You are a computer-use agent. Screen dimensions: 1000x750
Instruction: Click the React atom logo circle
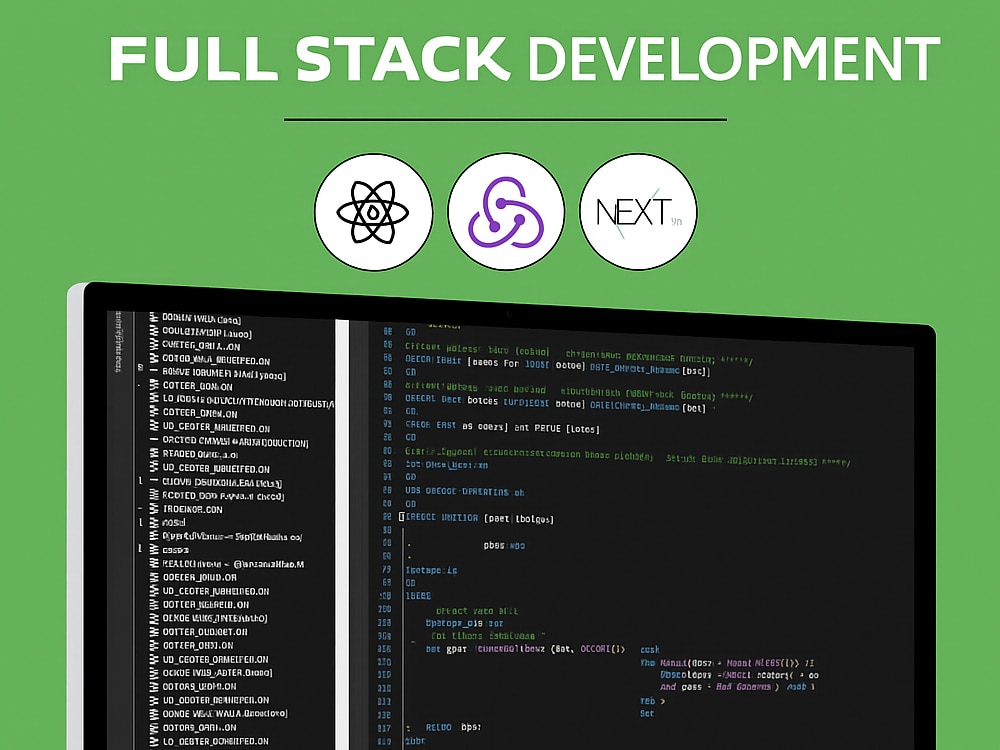point(374,212)
